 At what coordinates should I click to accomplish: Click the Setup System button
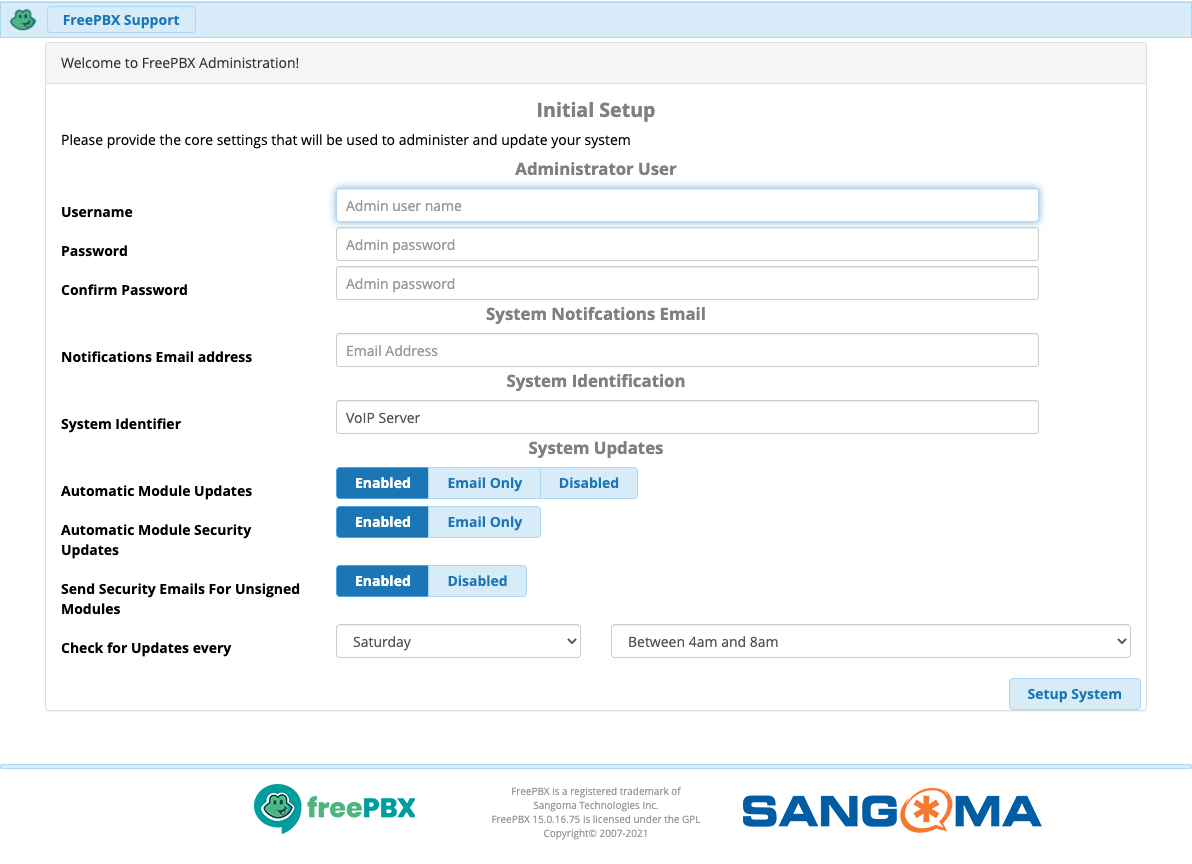[x=1074, y=694]
